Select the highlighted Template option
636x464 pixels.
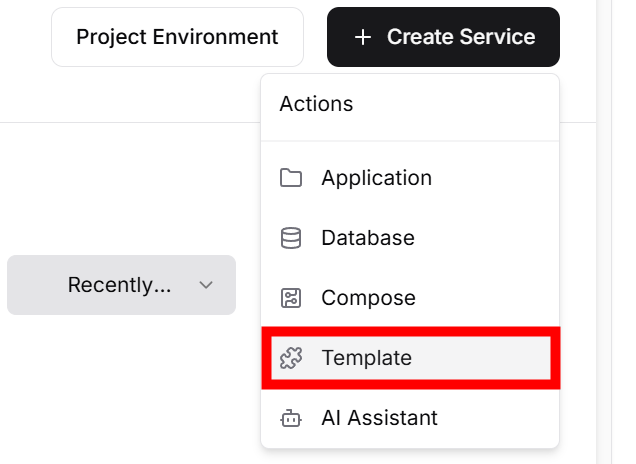click(410, 358)
